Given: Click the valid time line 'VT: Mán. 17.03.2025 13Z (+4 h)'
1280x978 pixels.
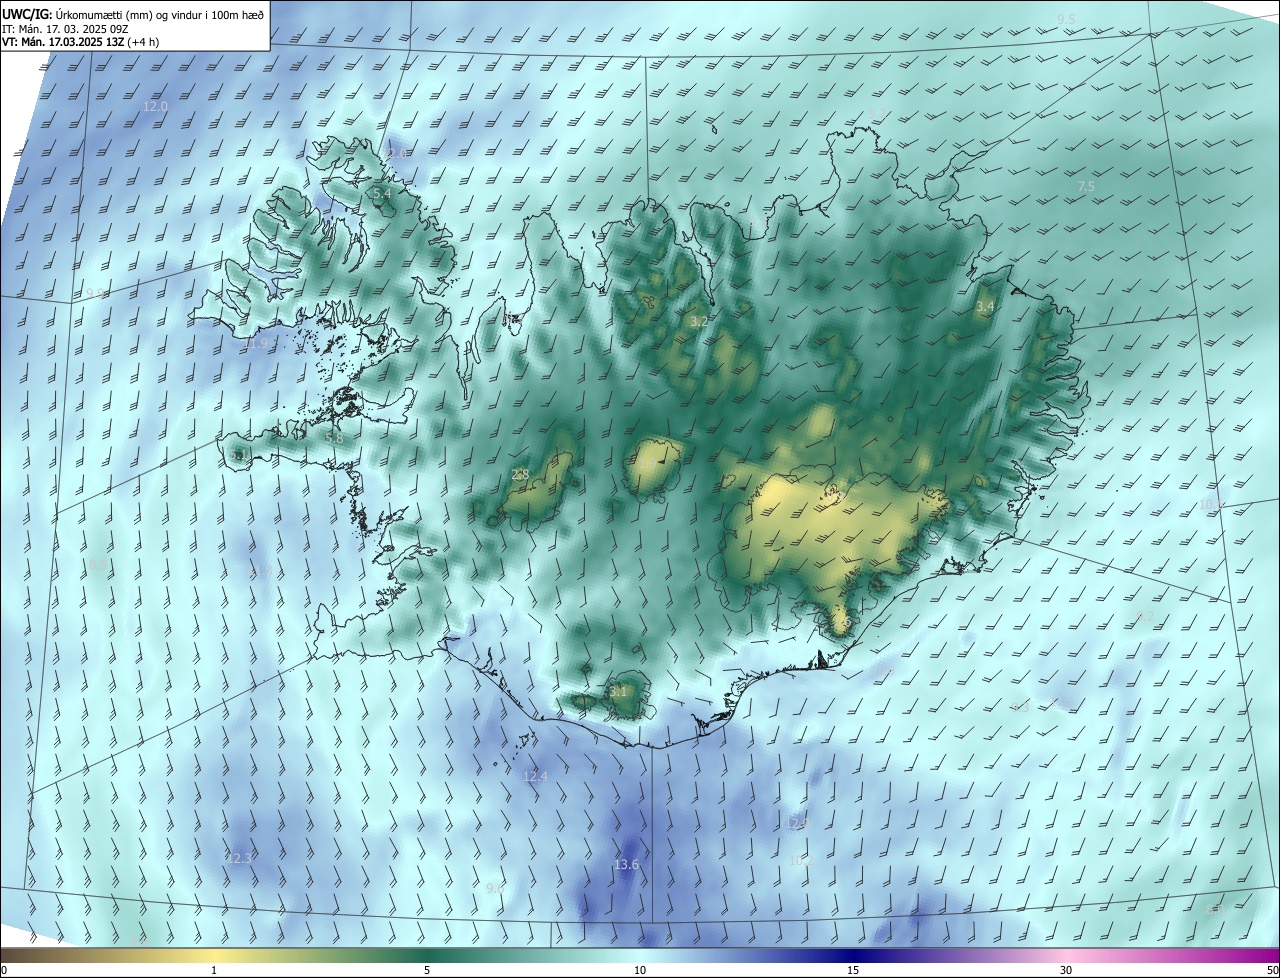Looking at the screenshot, I should 81,42.
